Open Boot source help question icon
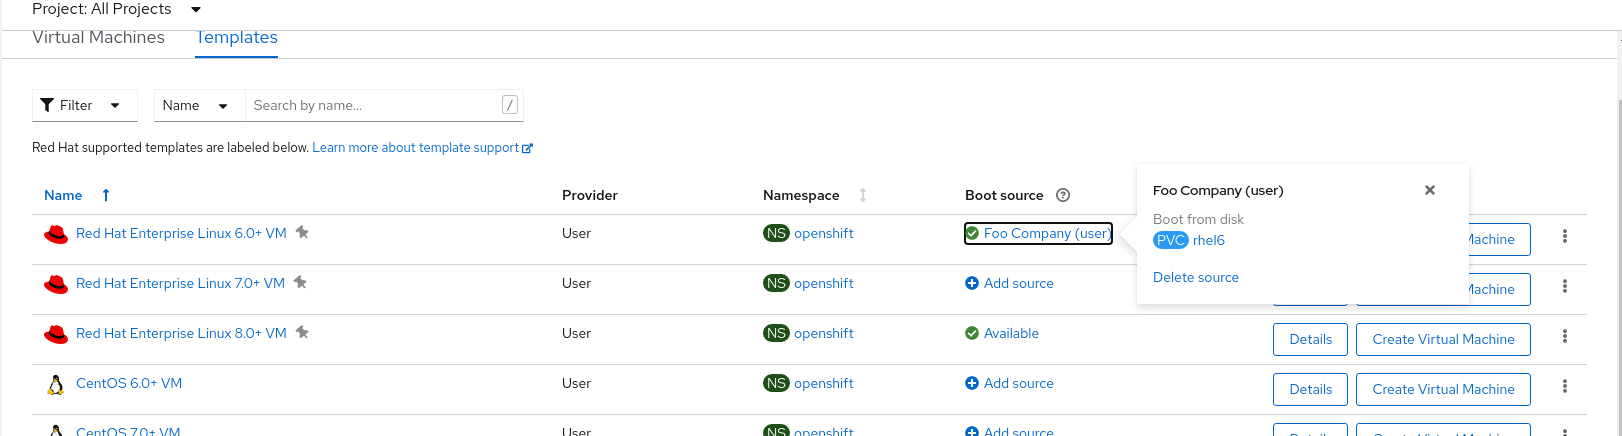Image resolution: width=1622 pixels, height=436 pixels. tap(1063, 195)
